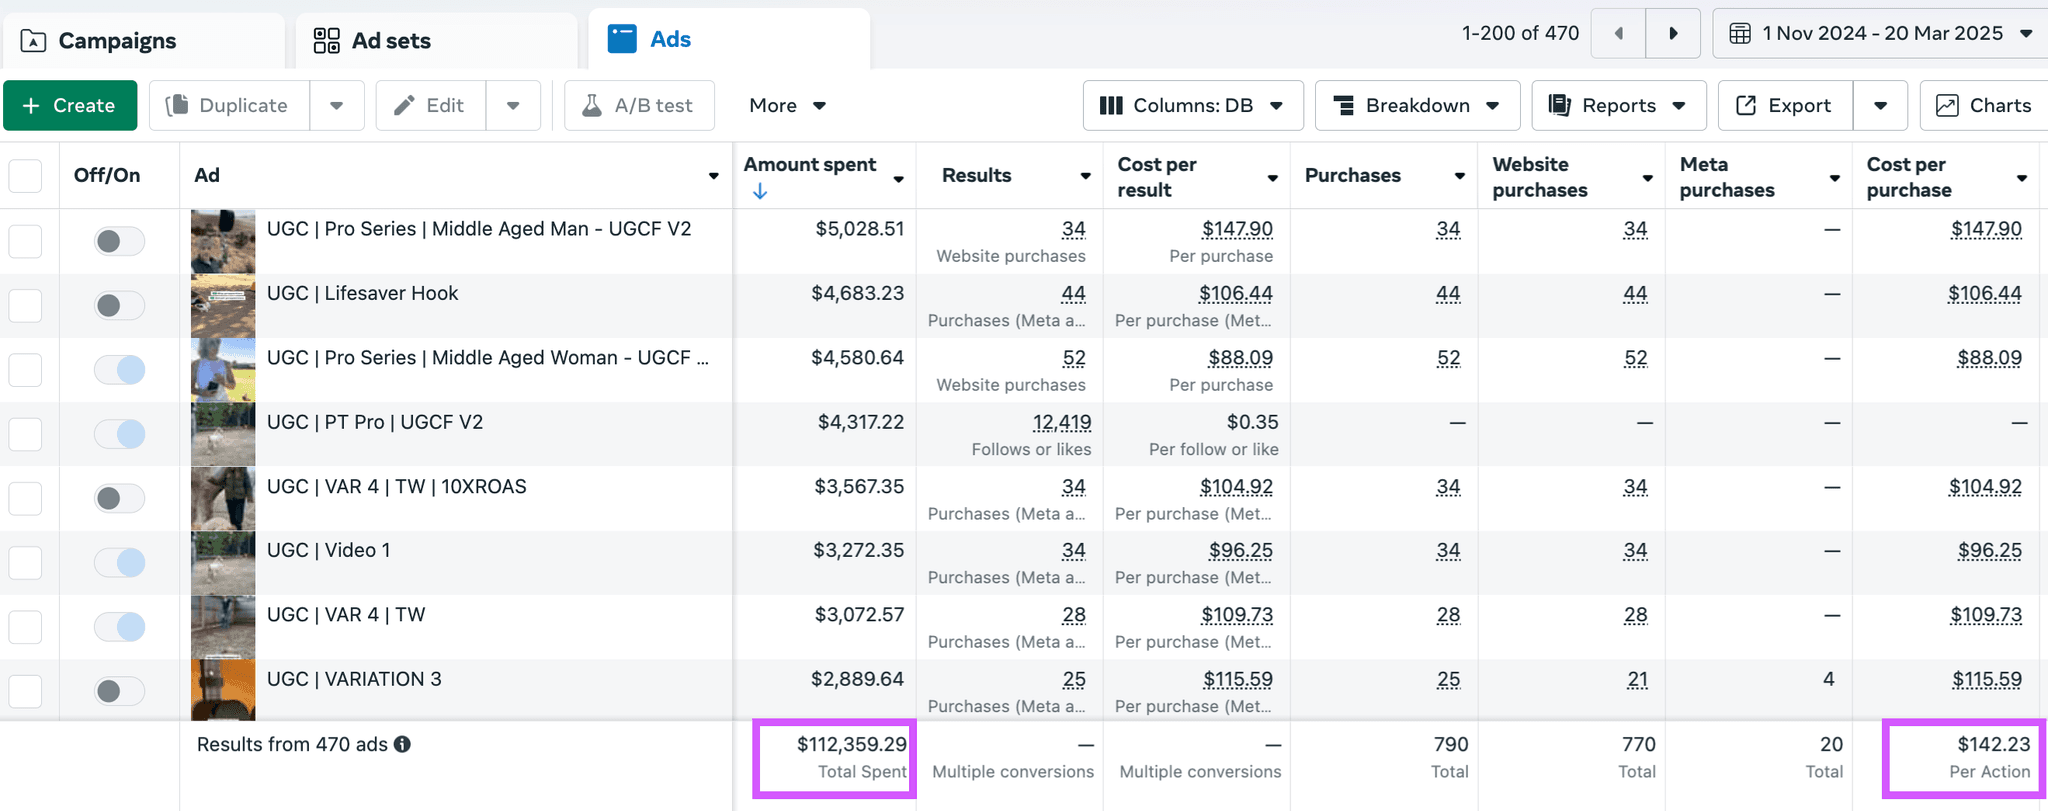Click the Charts icon button

tap(1947, 106)
